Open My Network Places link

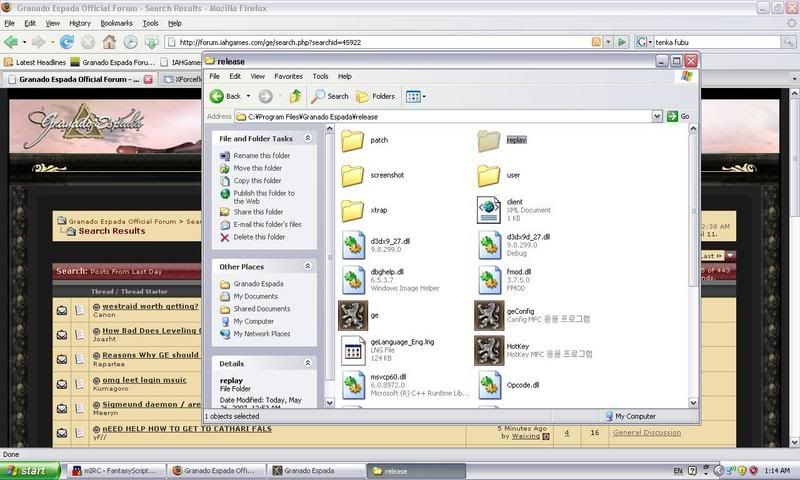point(262,334)
